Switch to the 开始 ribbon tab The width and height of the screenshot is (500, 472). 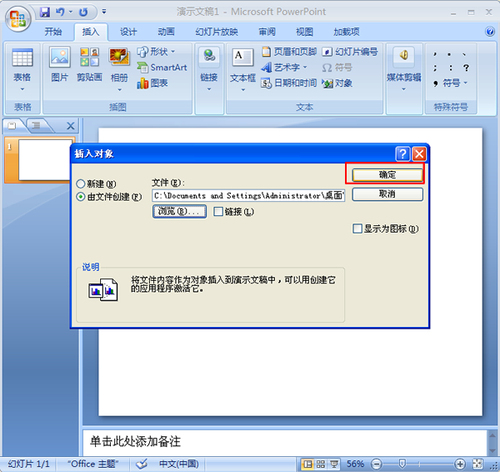(53, 32)
